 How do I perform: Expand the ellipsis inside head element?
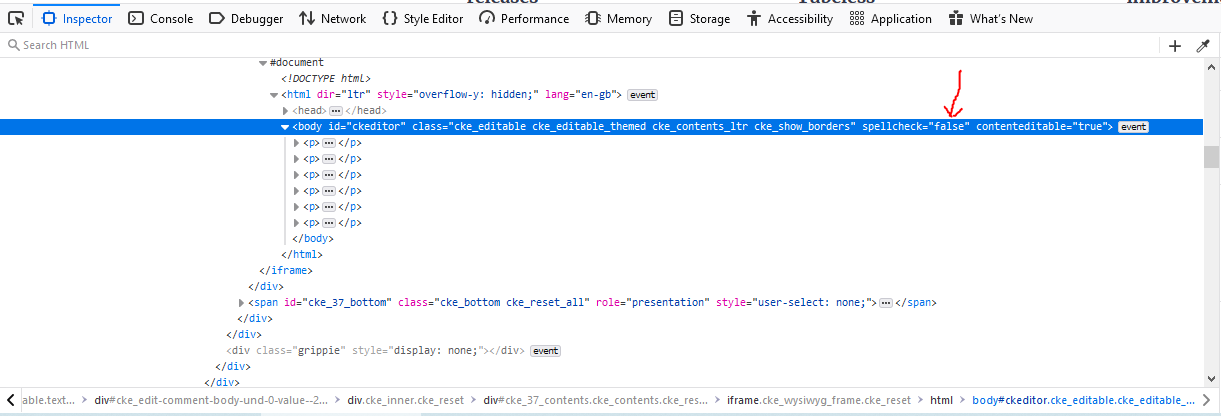[336, 111]
